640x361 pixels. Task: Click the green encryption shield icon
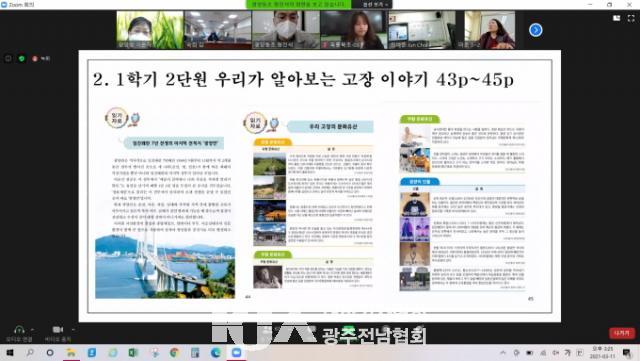pyautogui.click(x=22, y=59)
